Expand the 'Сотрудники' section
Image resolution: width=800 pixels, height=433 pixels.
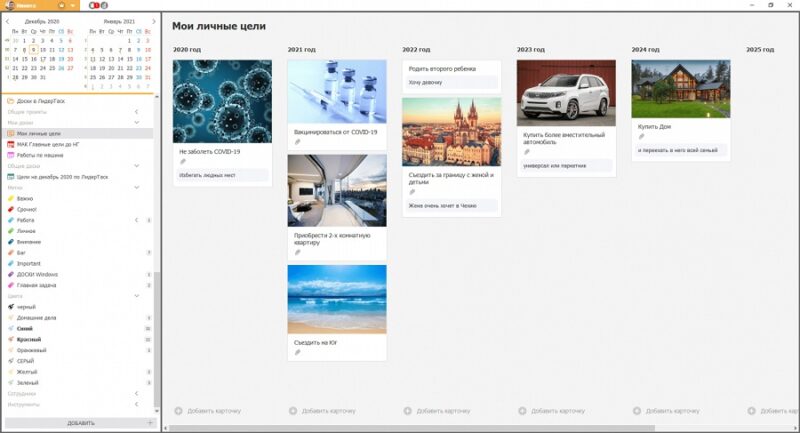[x=136, y=395]
